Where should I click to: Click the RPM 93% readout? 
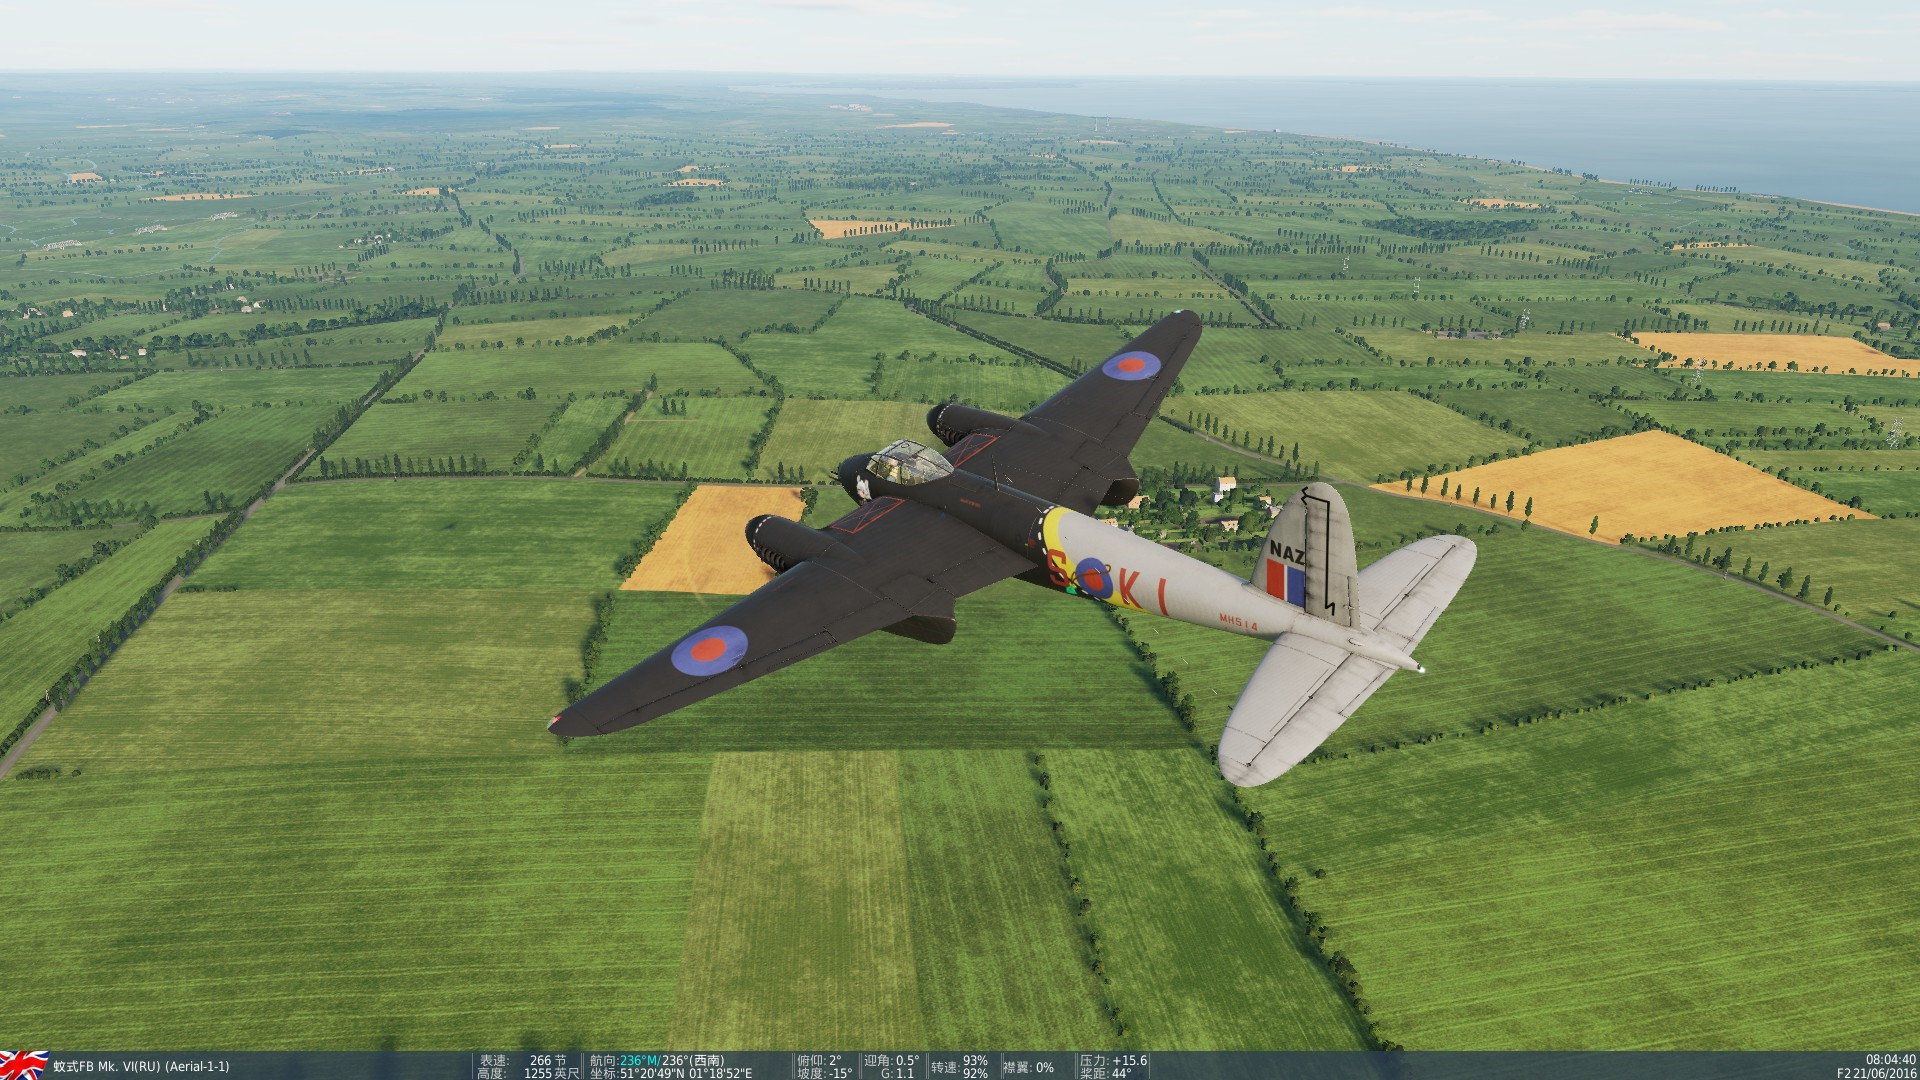[974, 1061]
